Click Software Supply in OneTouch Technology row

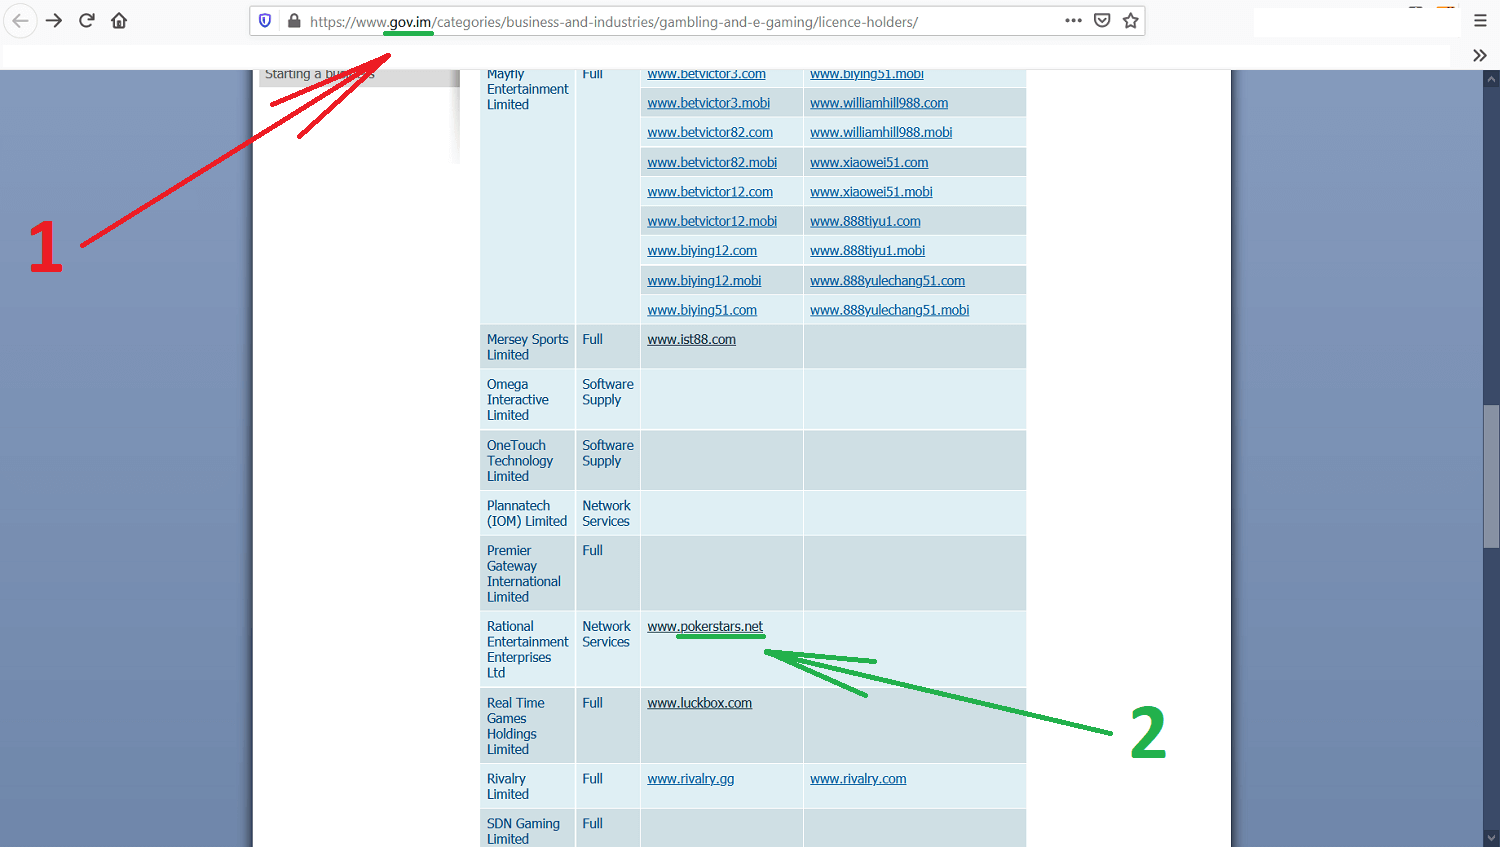click(x=608, y=453)
